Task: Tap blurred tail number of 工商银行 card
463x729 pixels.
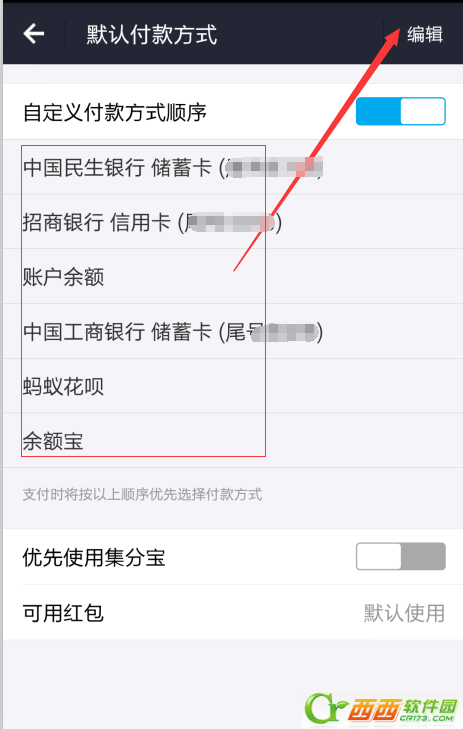Action: 284,332
